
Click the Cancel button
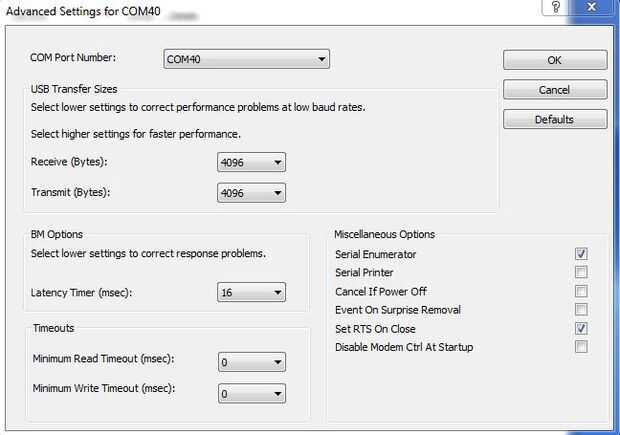555,90
